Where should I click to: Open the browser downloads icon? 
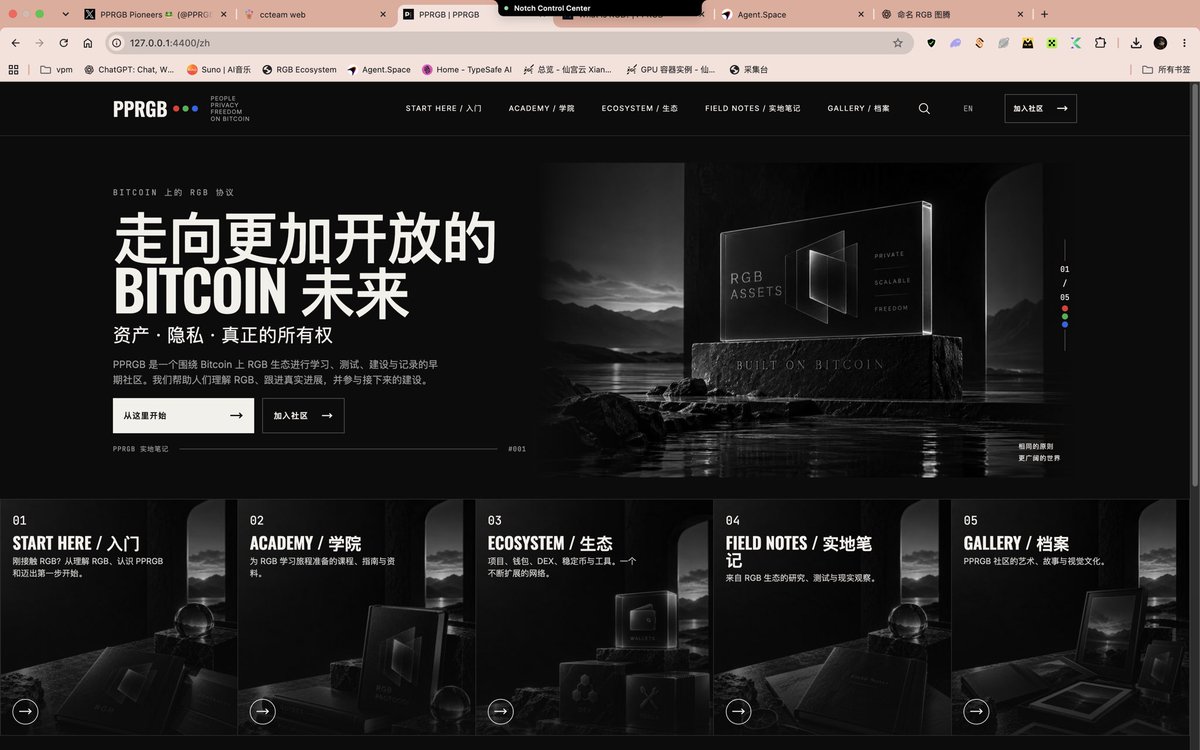coord(1136,43)
